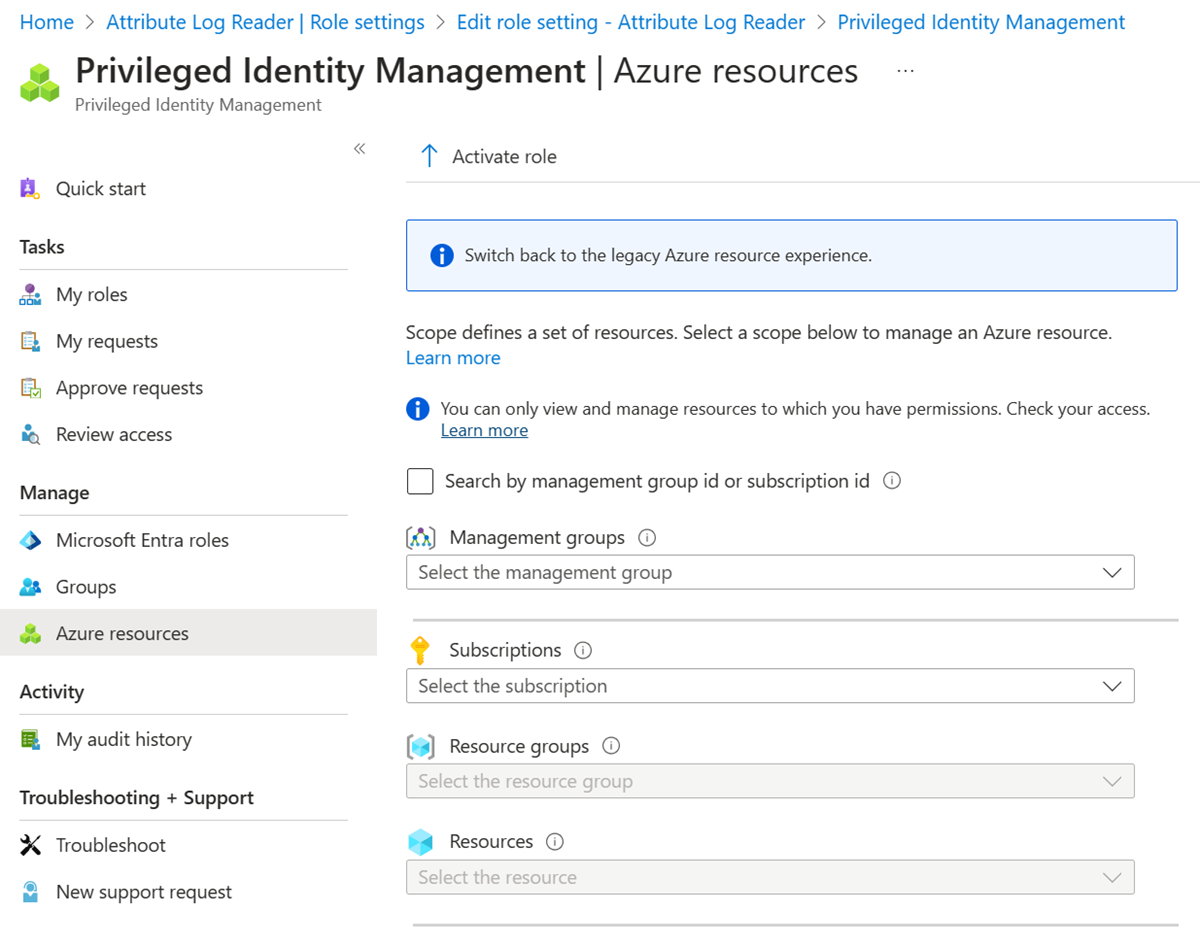Click the My roles icon
Image resolution: width=1200 pixels, height=947 pixels.
(30, 295)
